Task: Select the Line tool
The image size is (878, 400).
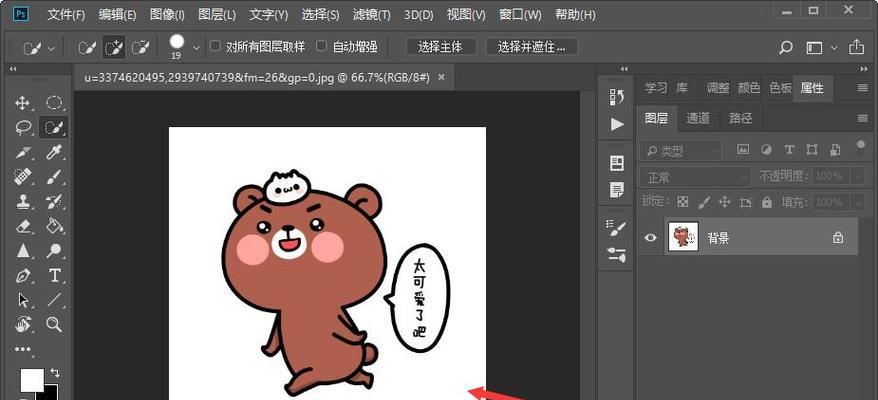Action: click(x=54, y=300)
